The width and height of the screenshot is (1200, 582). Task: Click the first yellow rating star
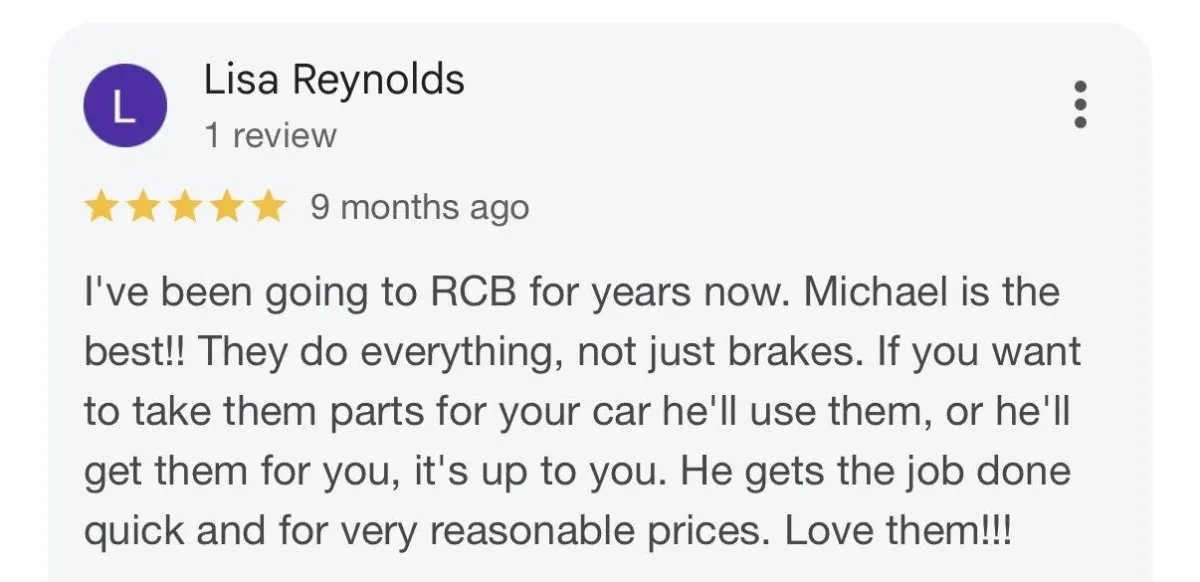(100, 208)
